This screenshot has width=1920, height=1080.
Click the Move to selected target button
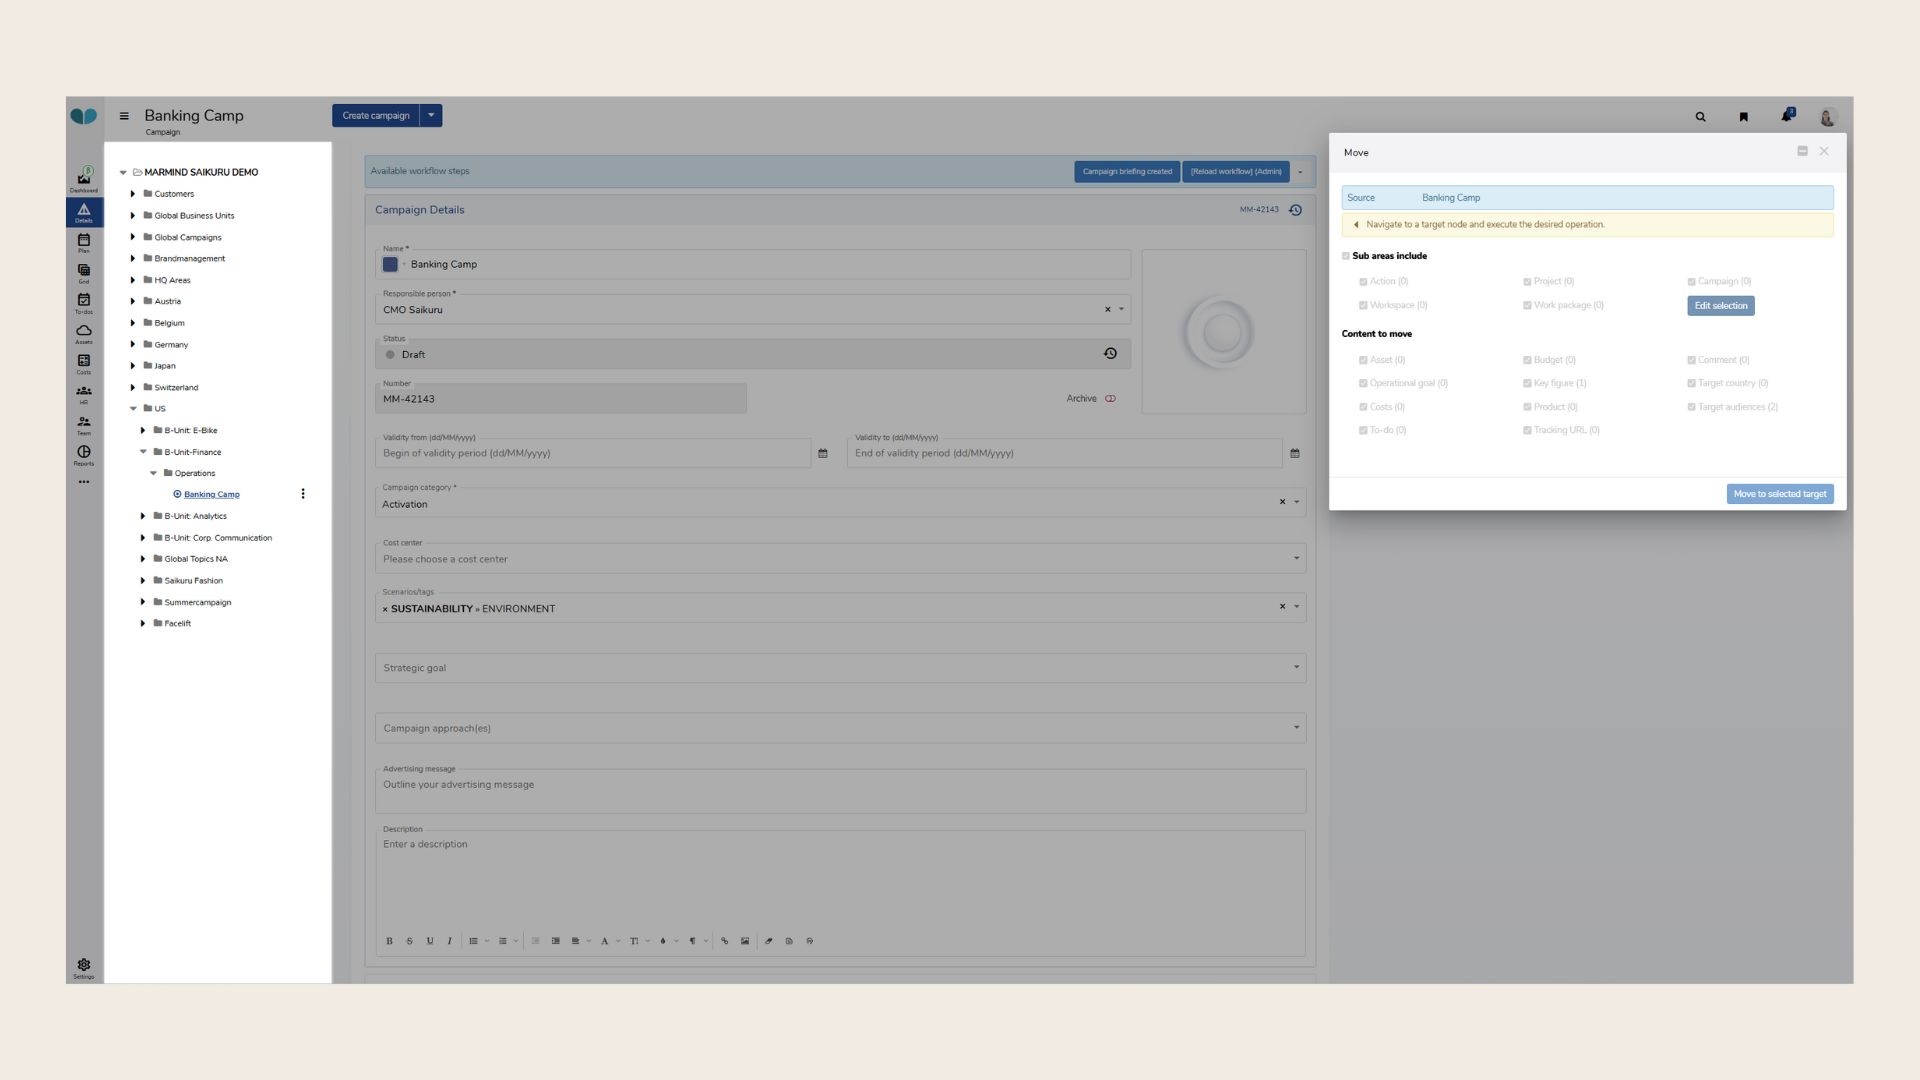click(1779, 494)
